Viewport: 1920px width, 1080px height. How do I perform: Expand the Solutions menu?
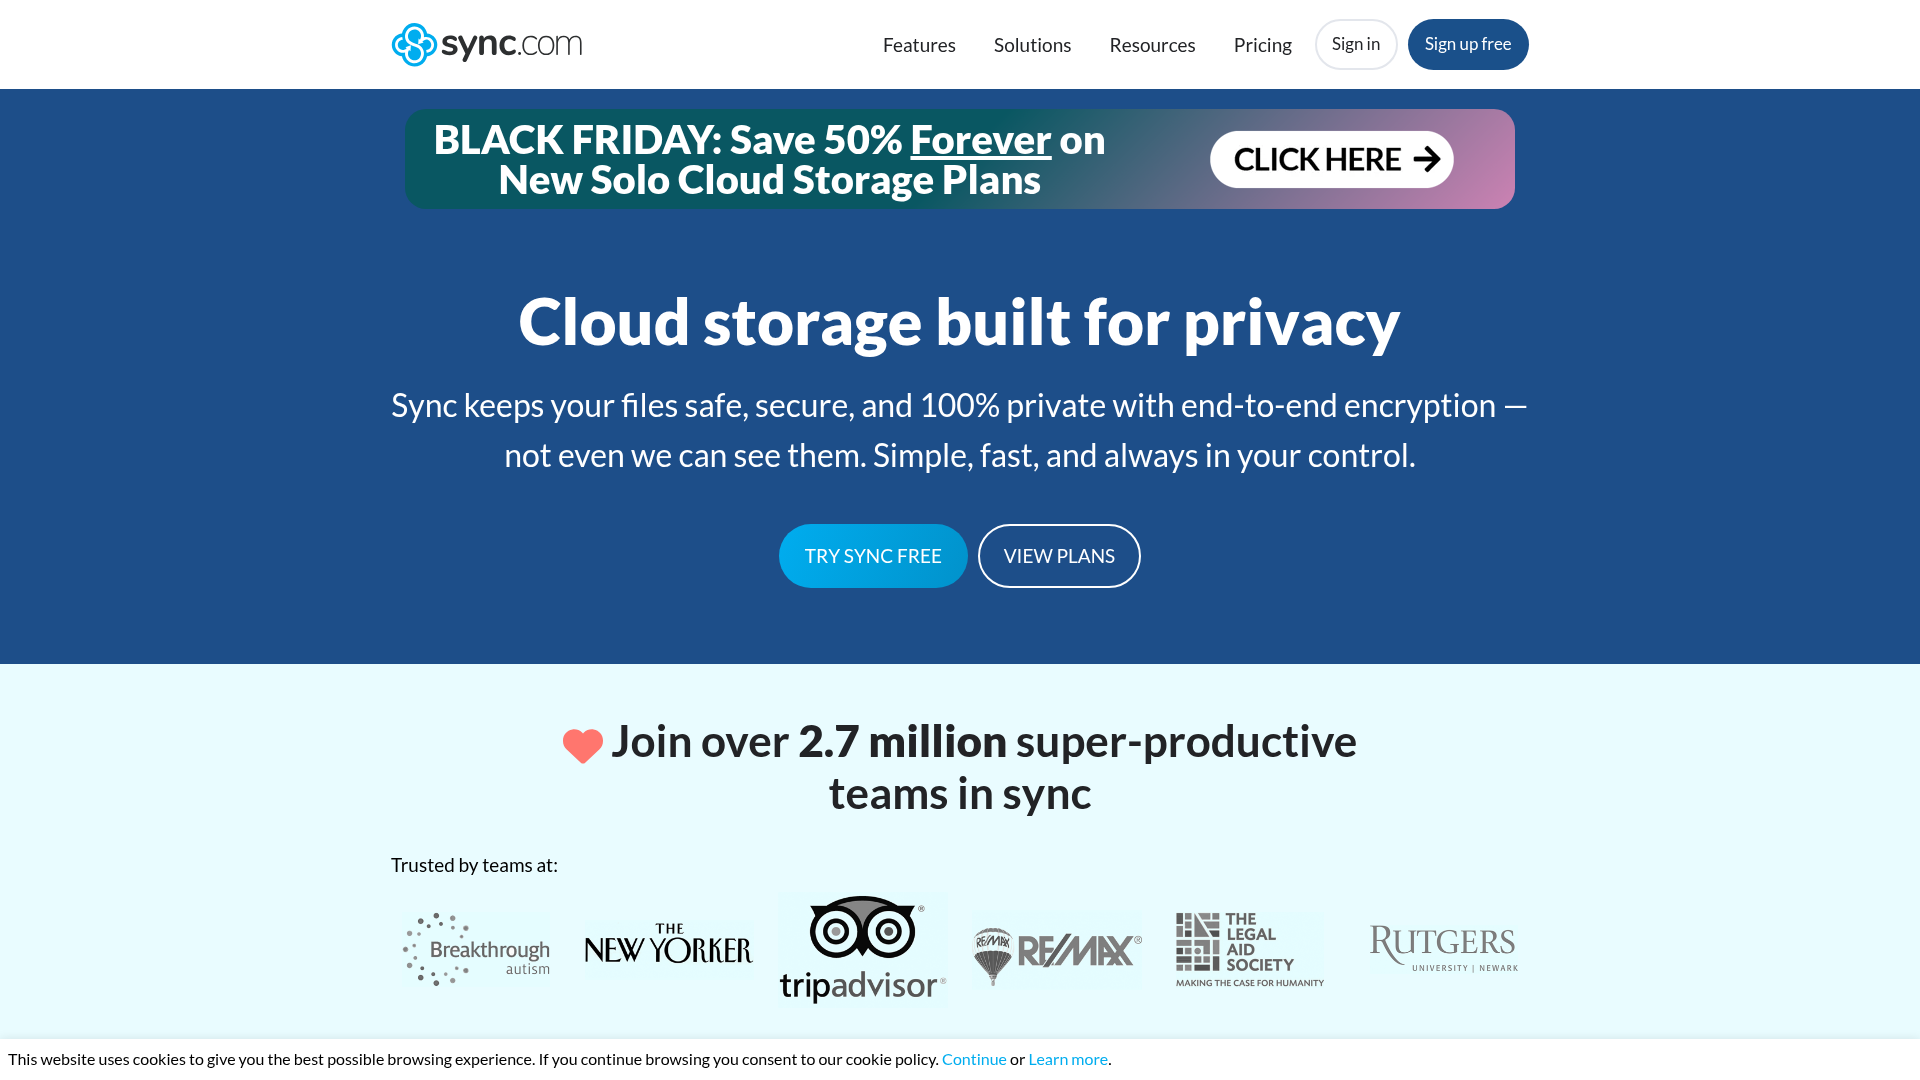coord(1032,44)
